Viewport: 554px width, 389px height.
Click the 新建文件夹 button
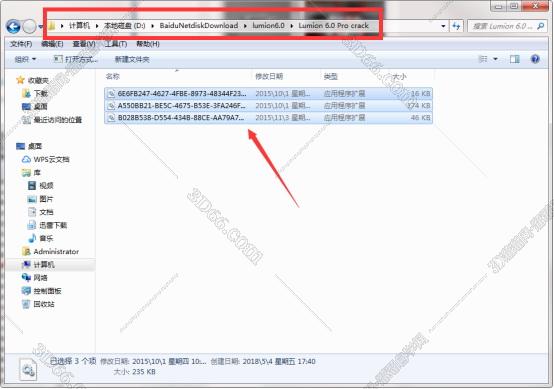coord(132,59)
